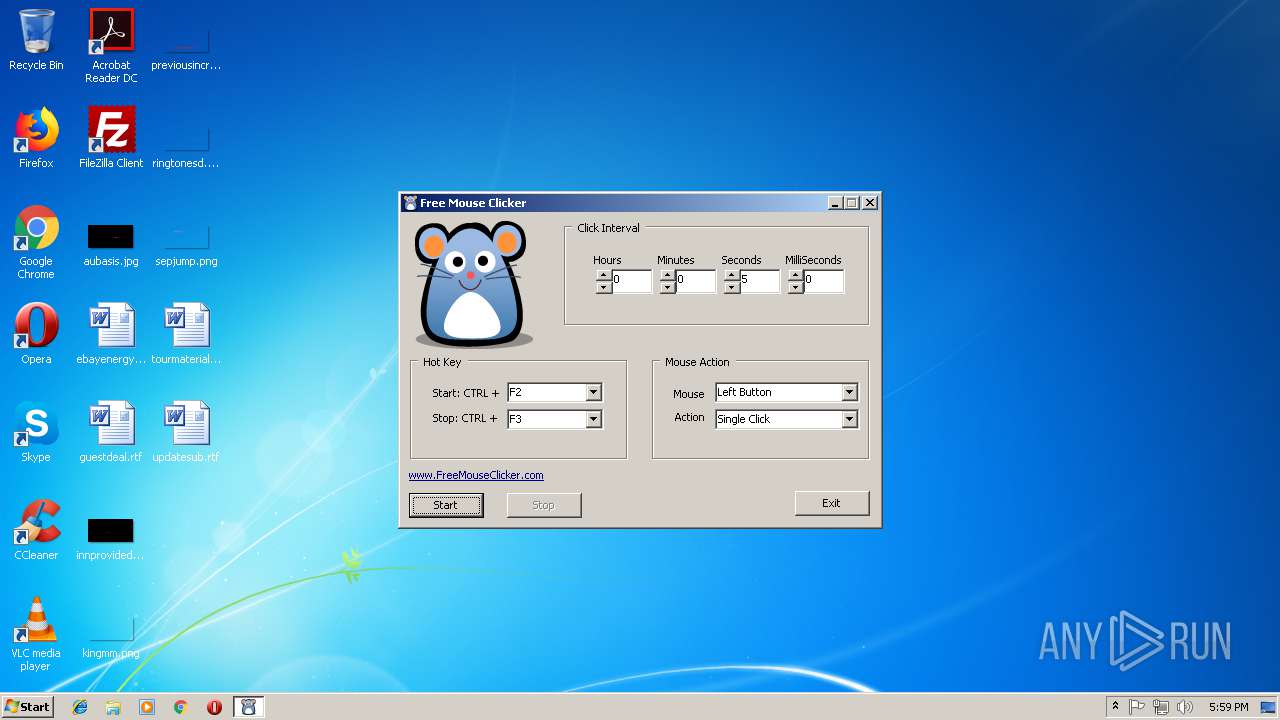This screenshot has height=720, width=1280.
Task: Select the aubasis.jpg file icon
Action: 111,246
